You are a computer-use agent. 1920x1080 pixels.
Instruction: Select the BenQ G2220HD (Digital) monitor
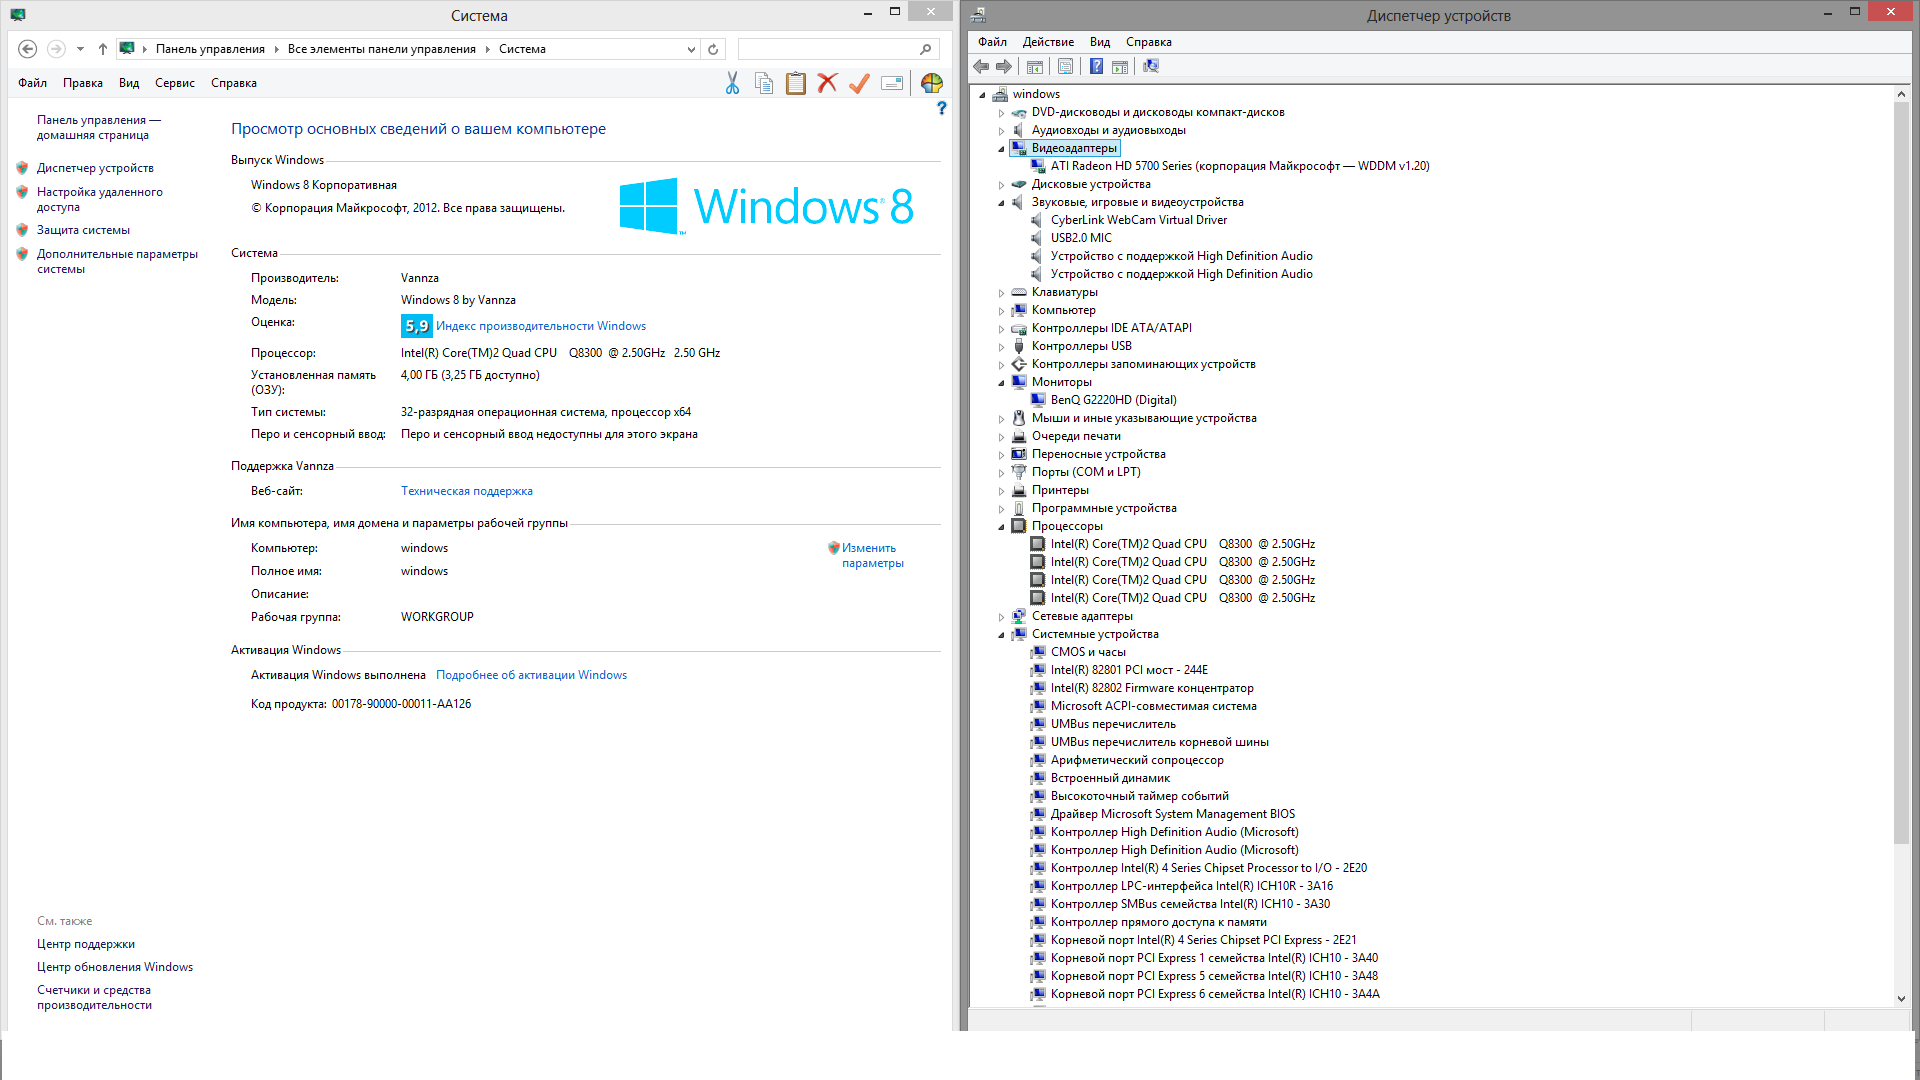(x=1114, y=400)
